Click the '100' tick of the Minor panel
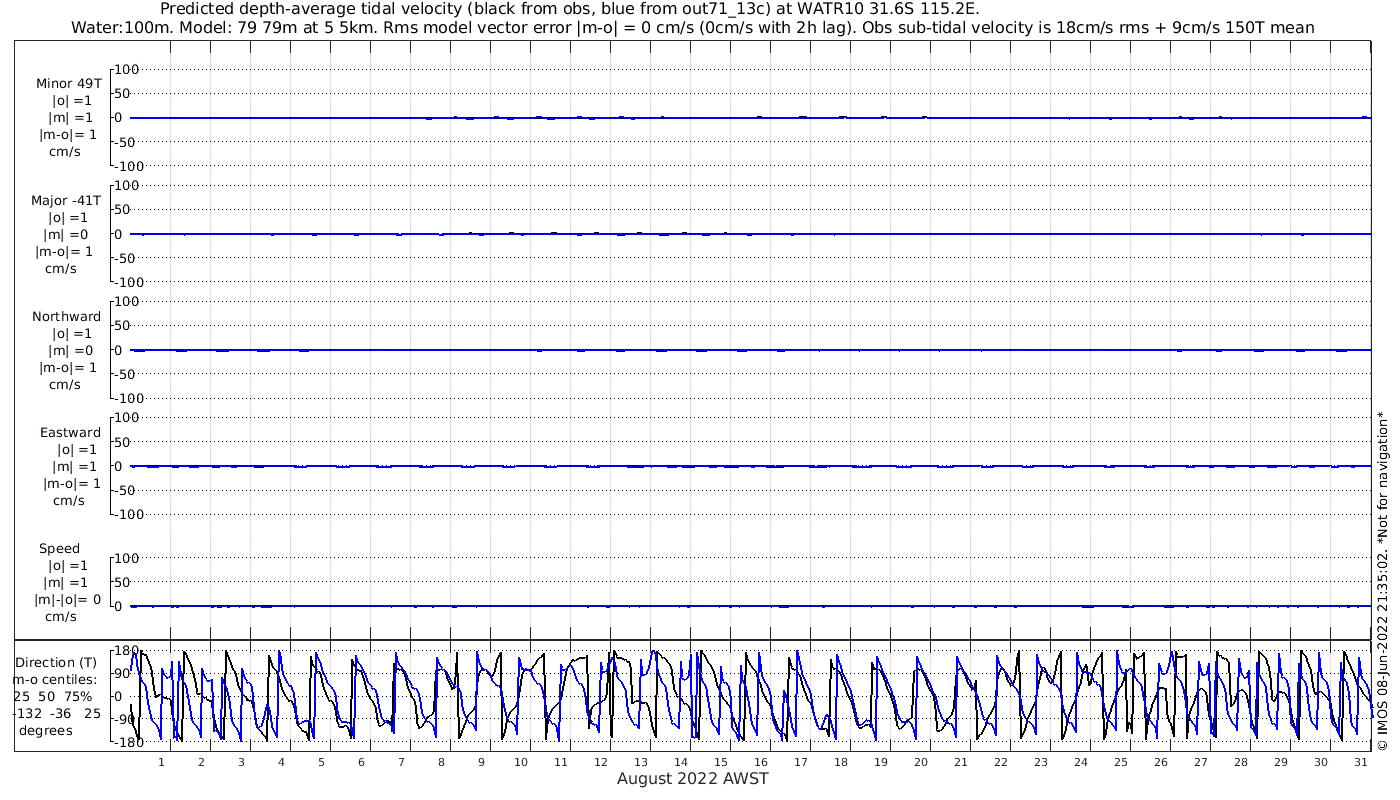The image size is (1400, 800). [x=129, y=69]
